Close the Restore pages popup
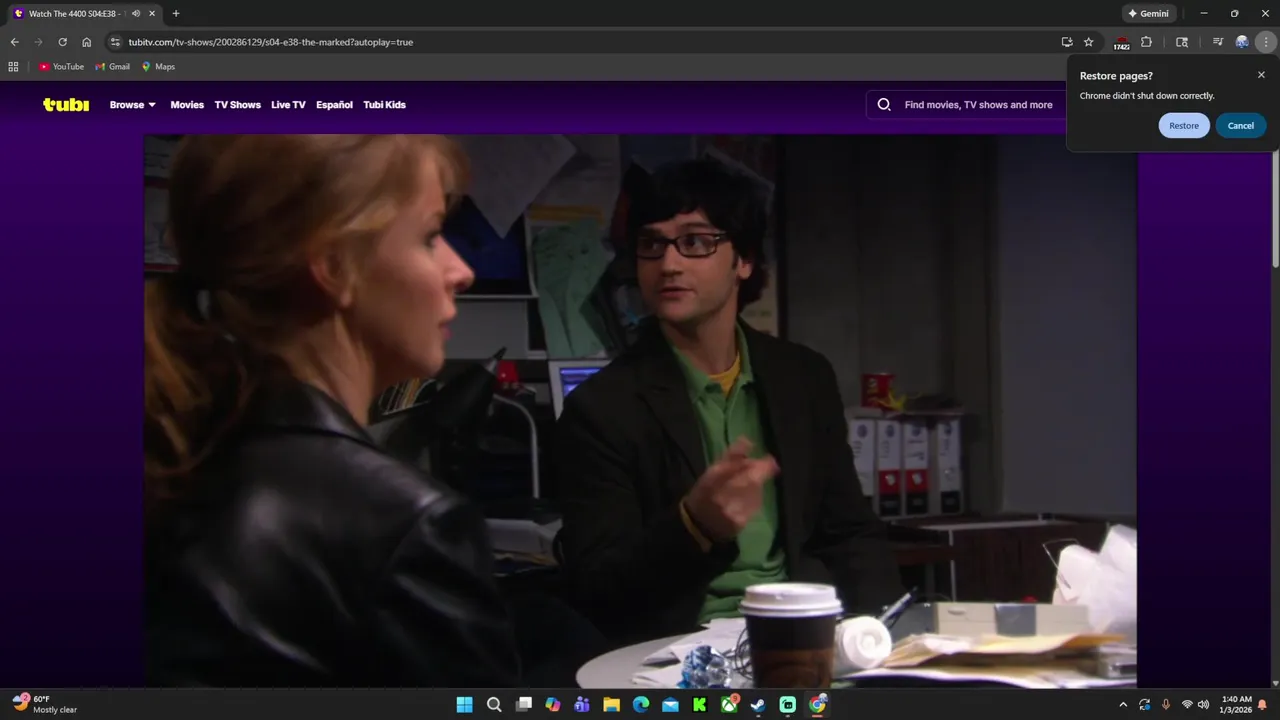 pos(1261,75)
